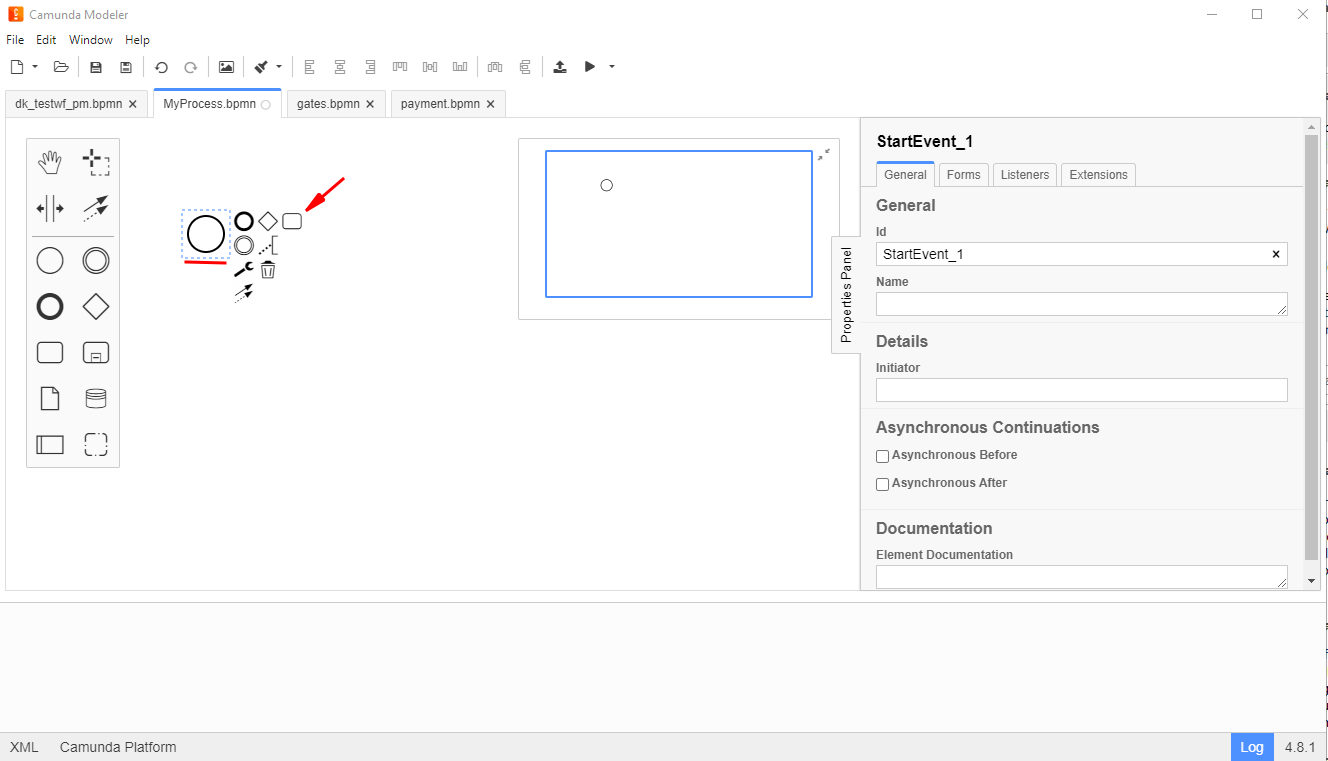
Task: Switch to the Listeners tab
Action: coord(1025,175)
